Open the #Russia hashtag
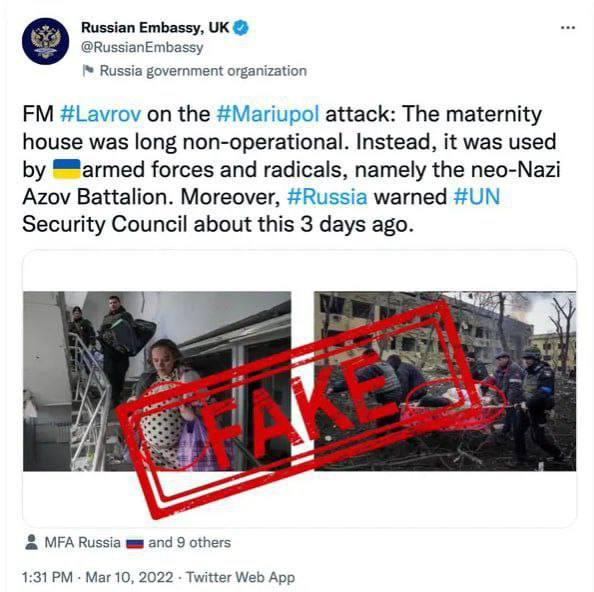594x592 pixels. 327,197
